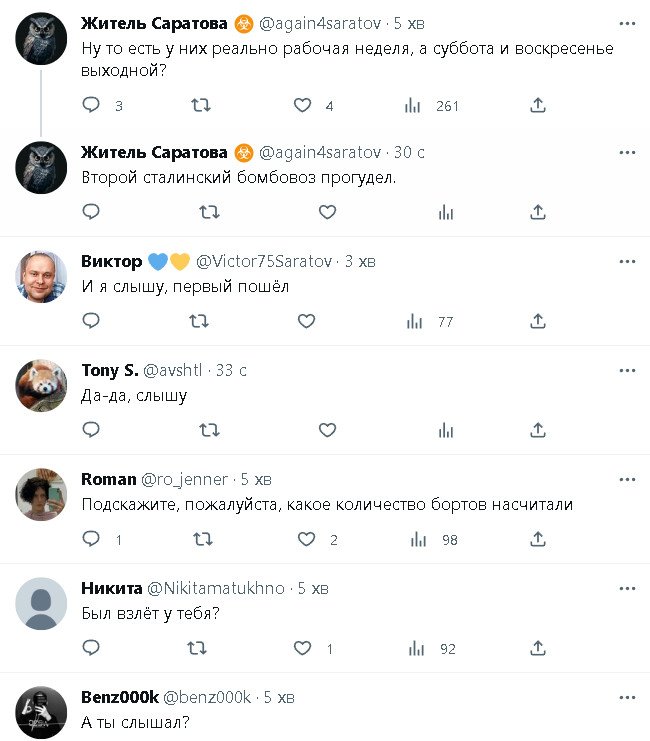Open the Tony S. profile name link

tap(110, 370)
